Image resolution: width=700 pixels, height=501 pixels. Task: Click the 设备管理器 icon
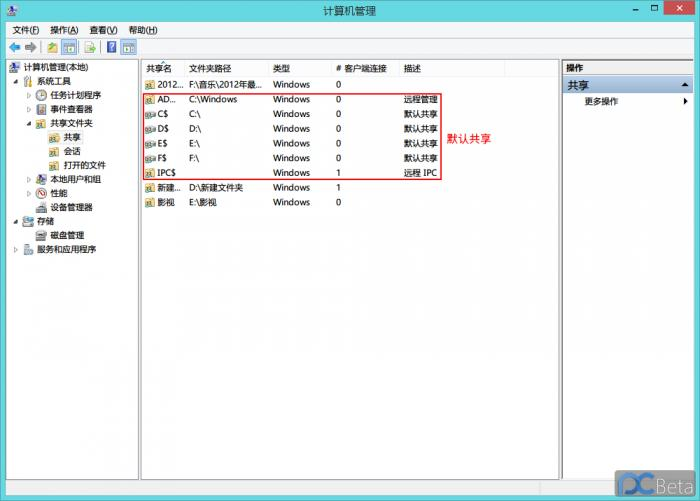point(41,207)
